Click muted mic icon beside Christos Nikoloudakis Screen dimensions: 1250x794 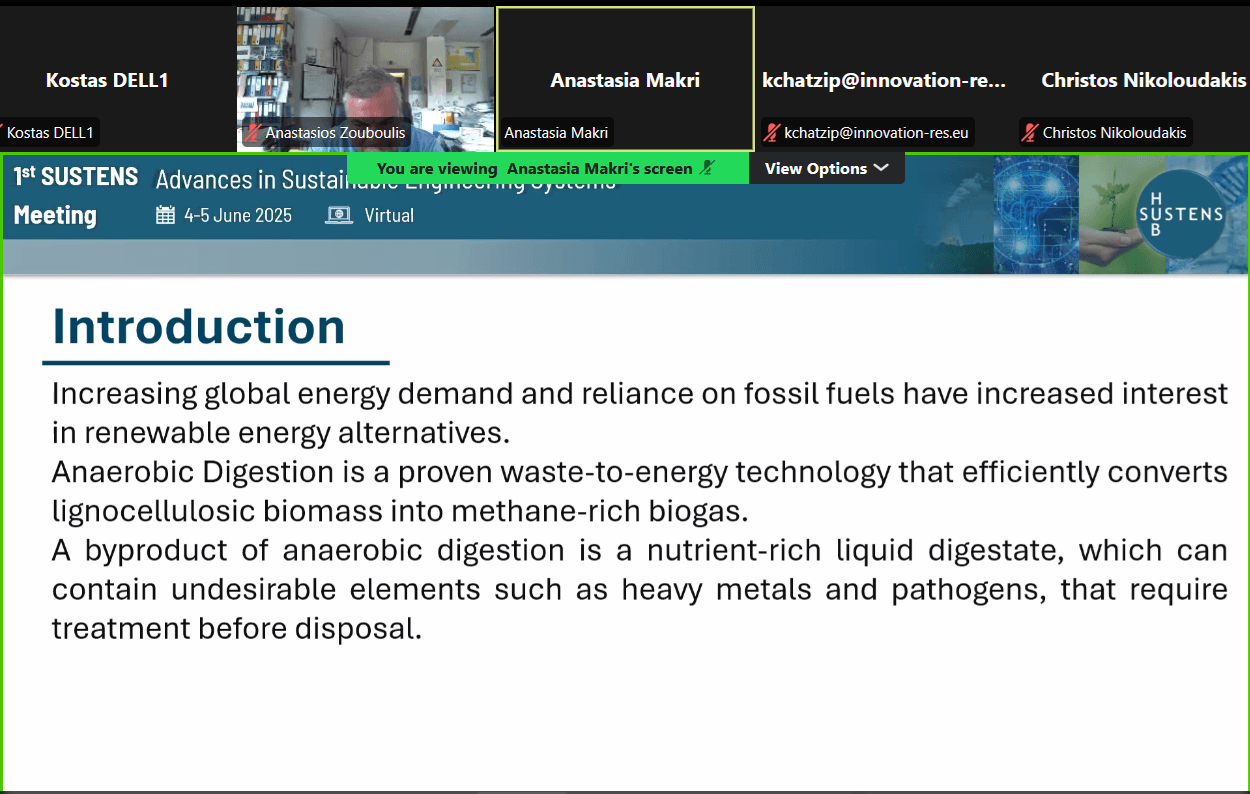(1030, 132)
